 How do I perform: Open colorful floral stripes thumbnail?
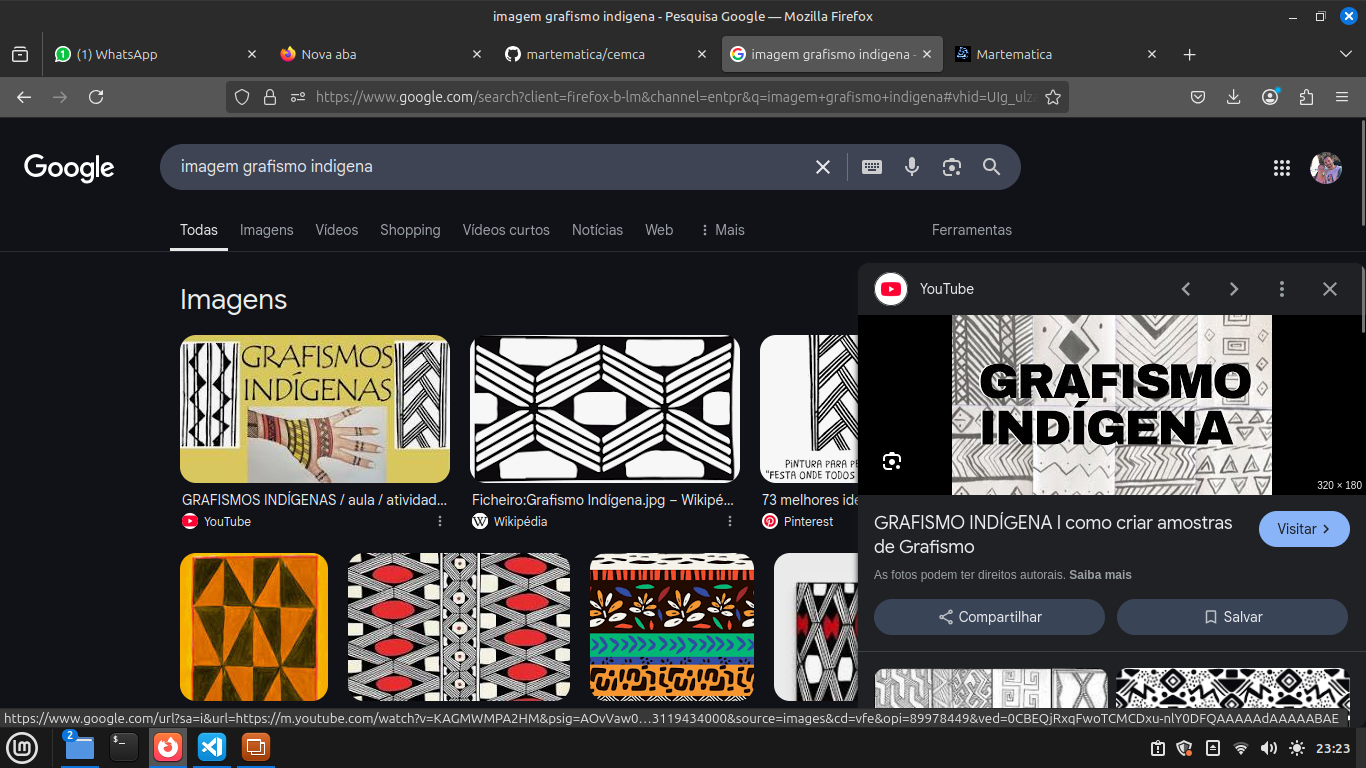[x=672, y=627]
